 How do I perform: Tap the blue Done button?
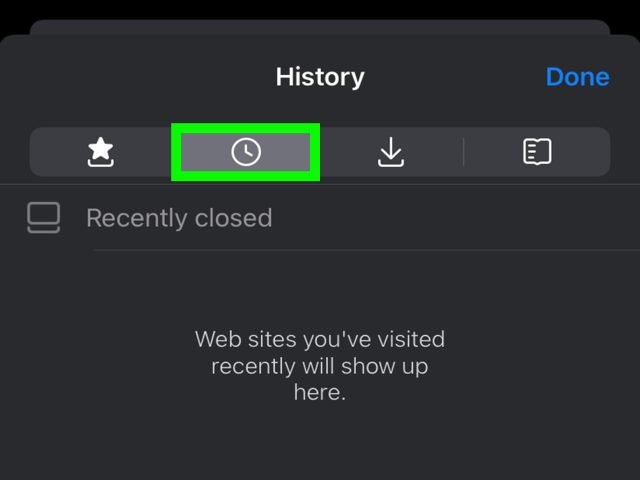pos(578,77)
